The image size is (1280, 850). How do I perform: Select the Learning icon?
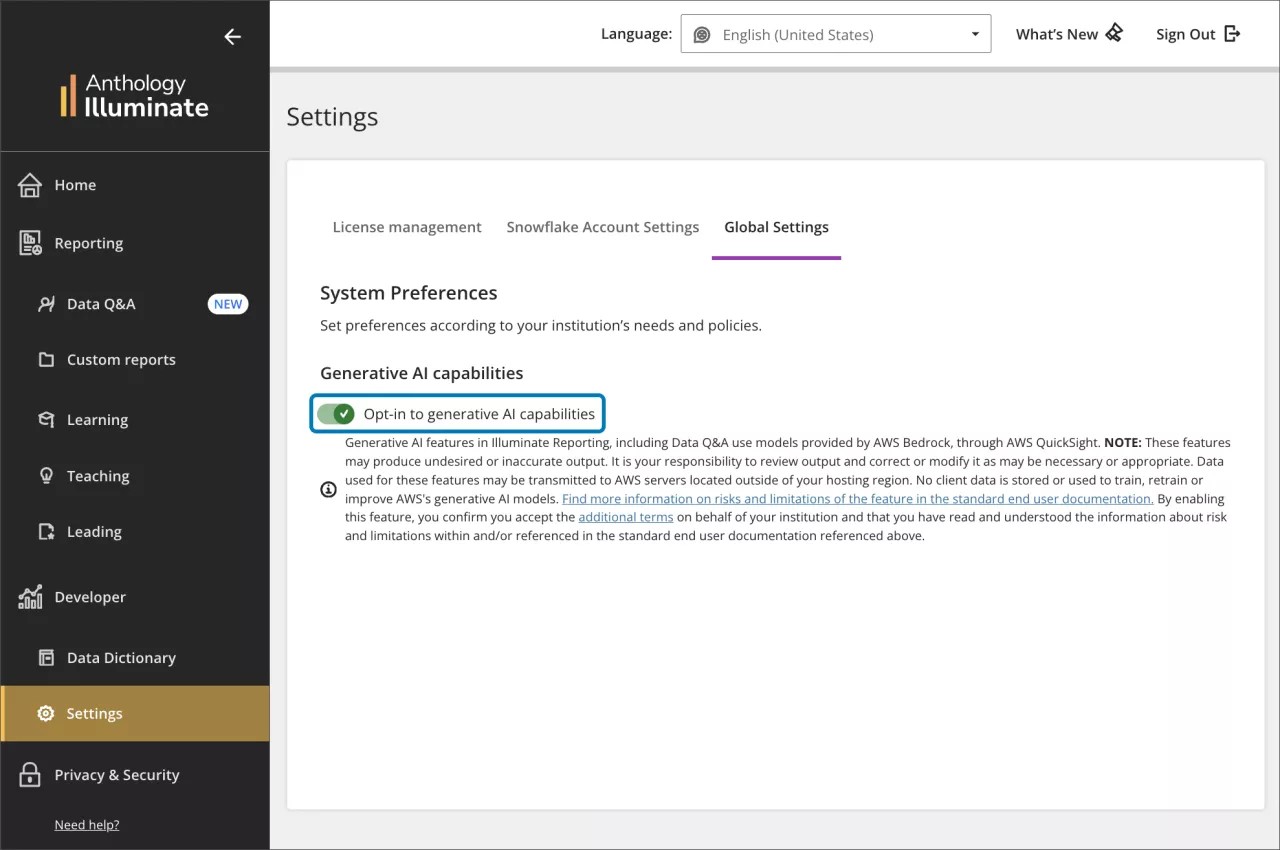47,419
